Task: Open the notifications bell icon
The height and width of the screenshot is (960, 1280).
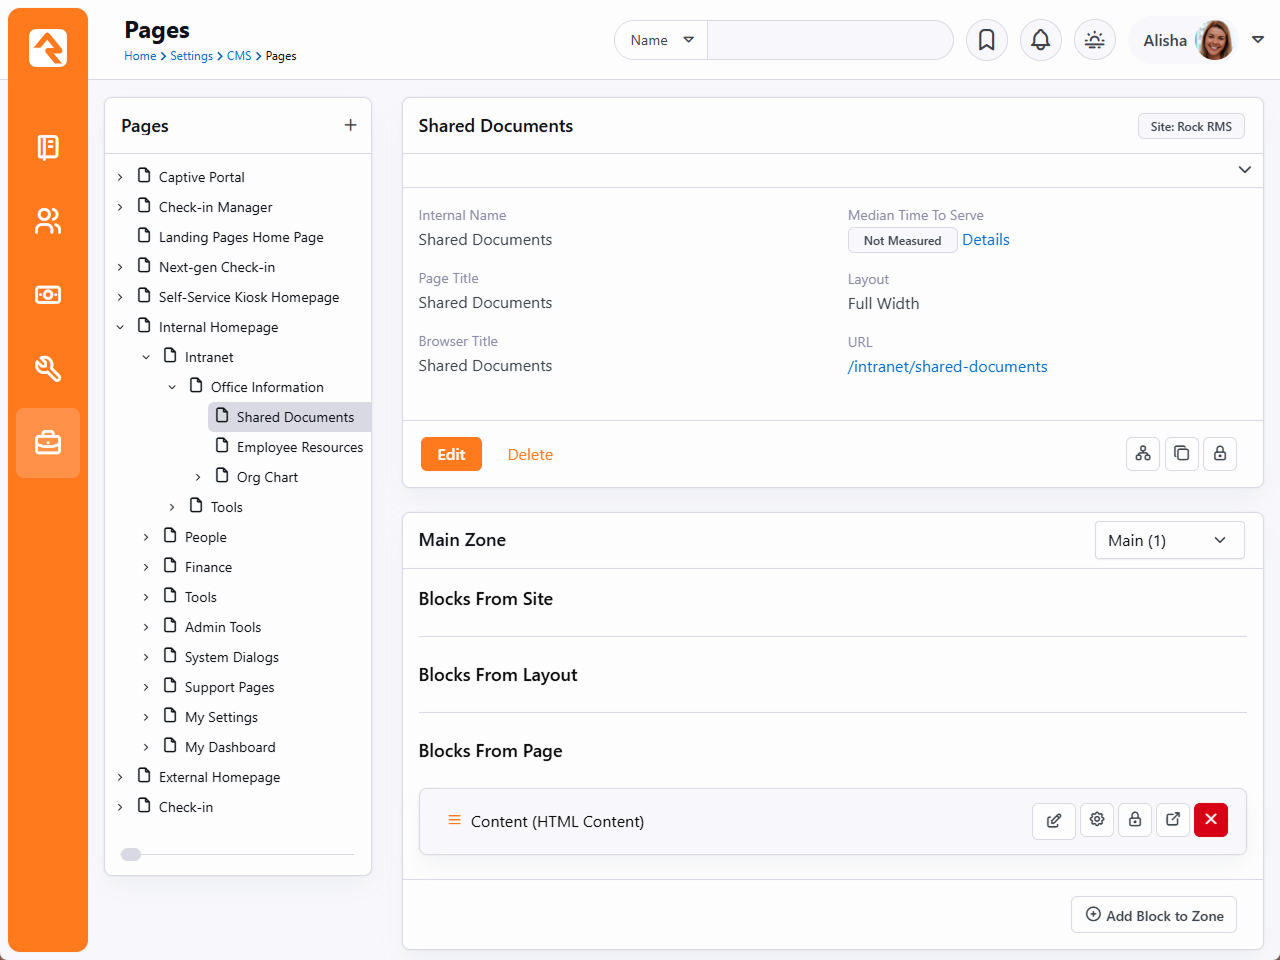Action: coord(1041,40)
